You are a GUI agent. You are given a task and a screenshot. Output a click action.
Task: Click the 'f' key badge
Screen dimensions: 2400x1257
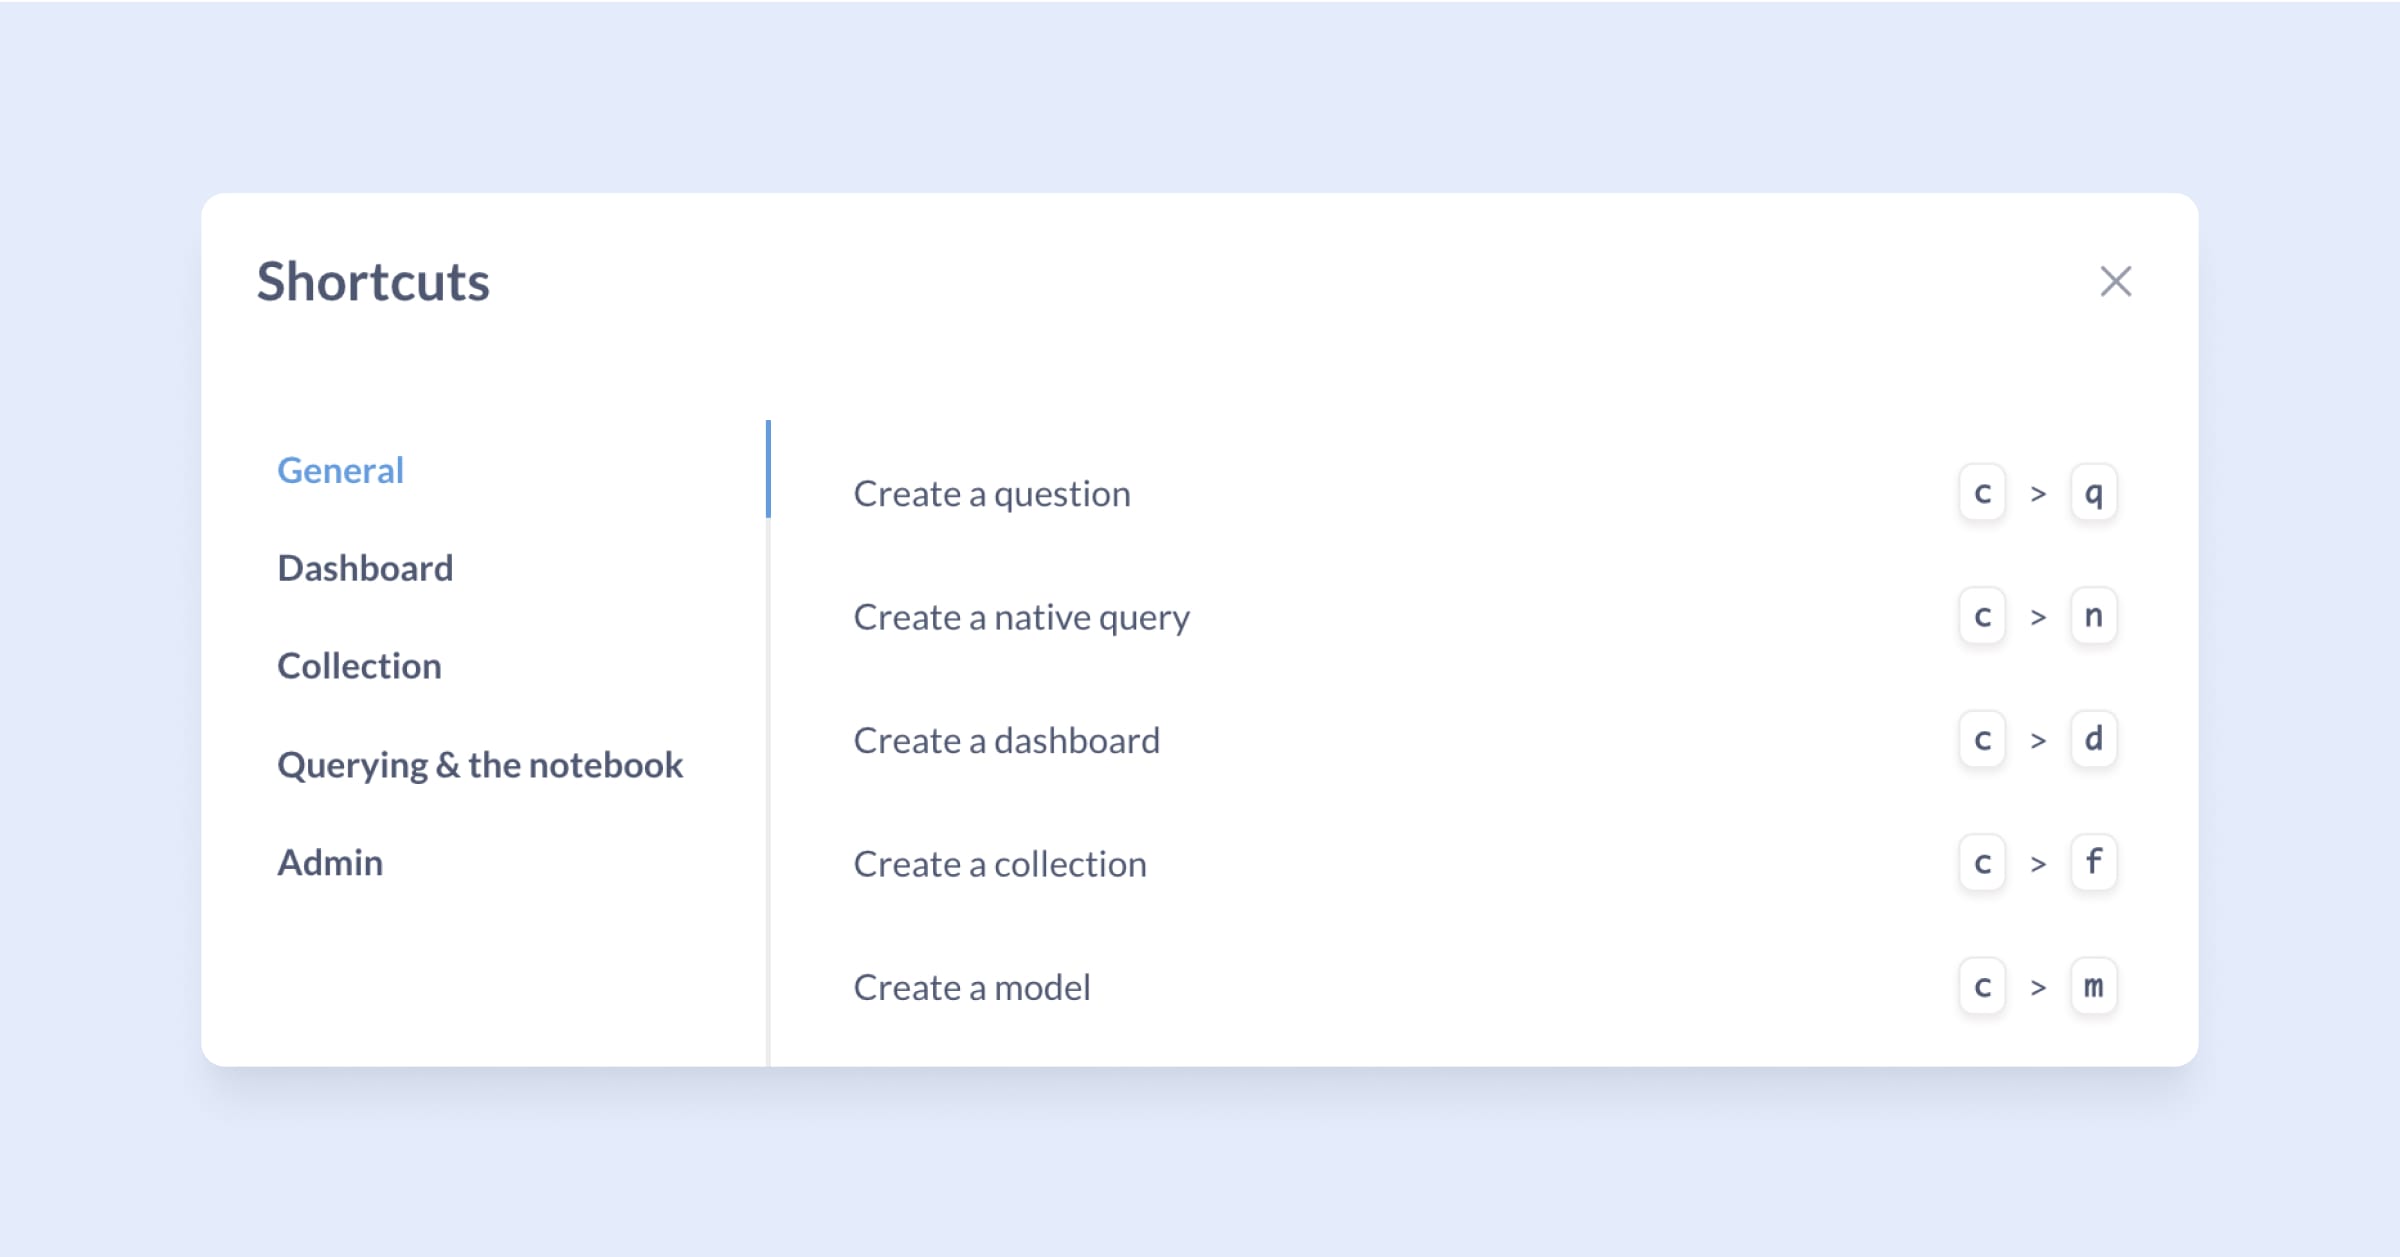click(2093, 863)
